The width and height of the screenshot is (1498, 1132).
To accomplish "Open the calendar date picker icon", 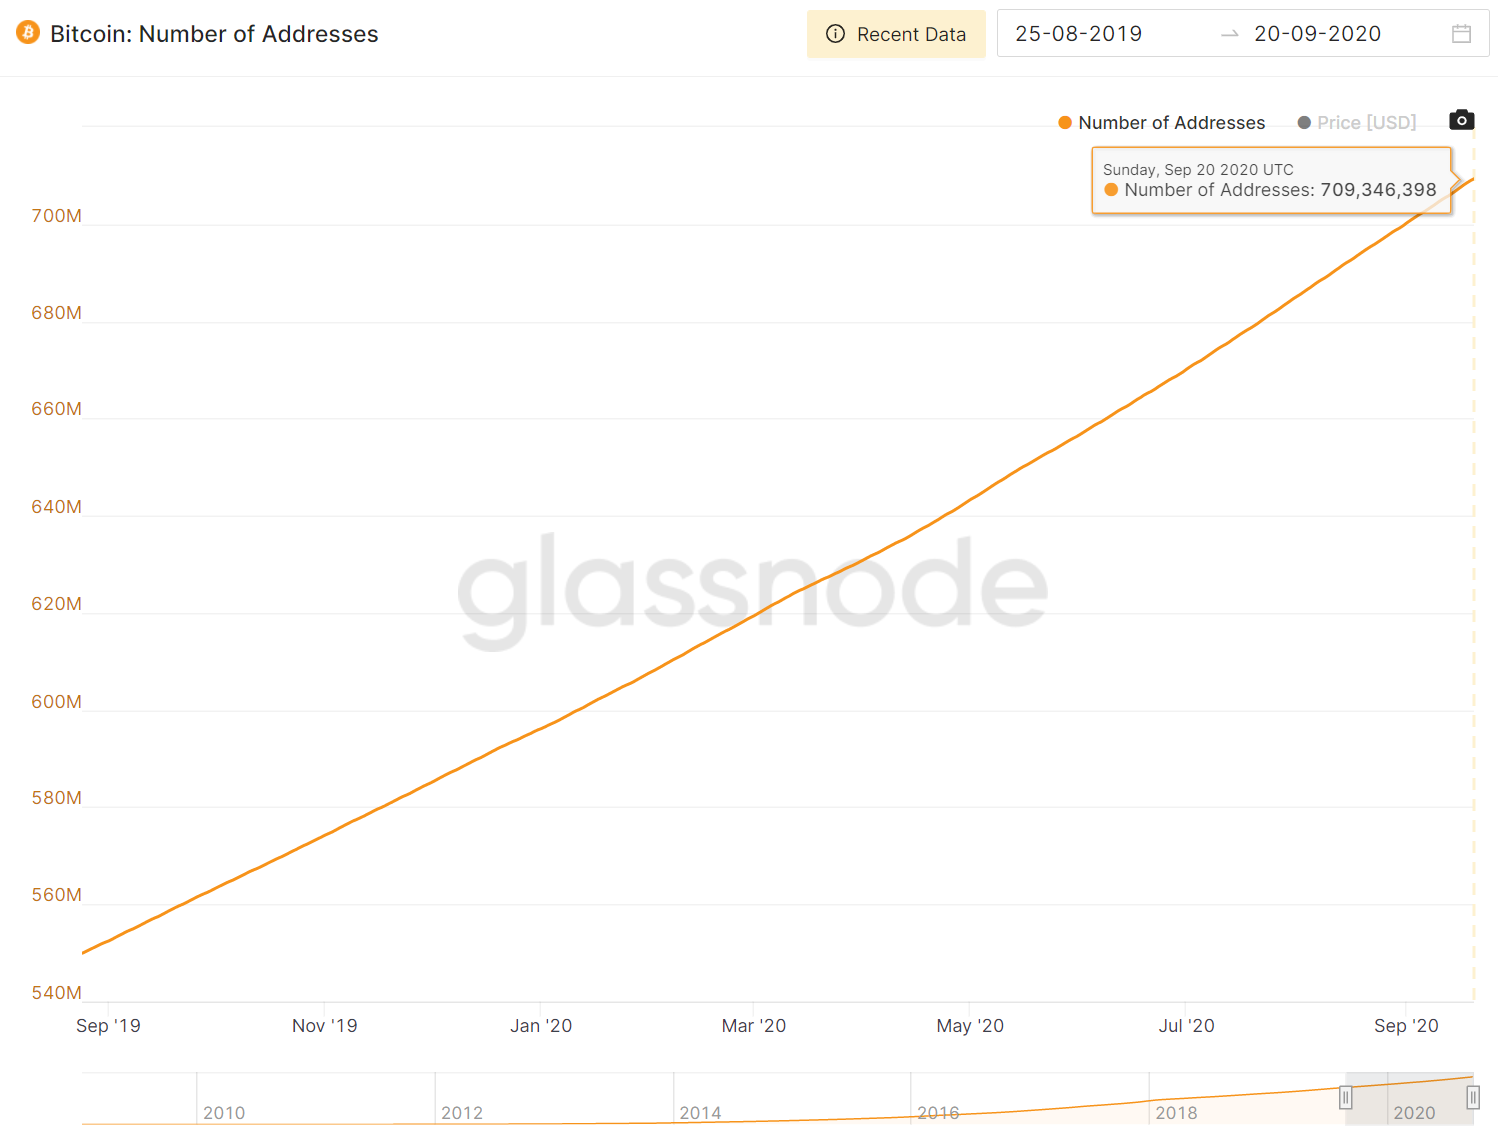I will tap(1461, 34).
